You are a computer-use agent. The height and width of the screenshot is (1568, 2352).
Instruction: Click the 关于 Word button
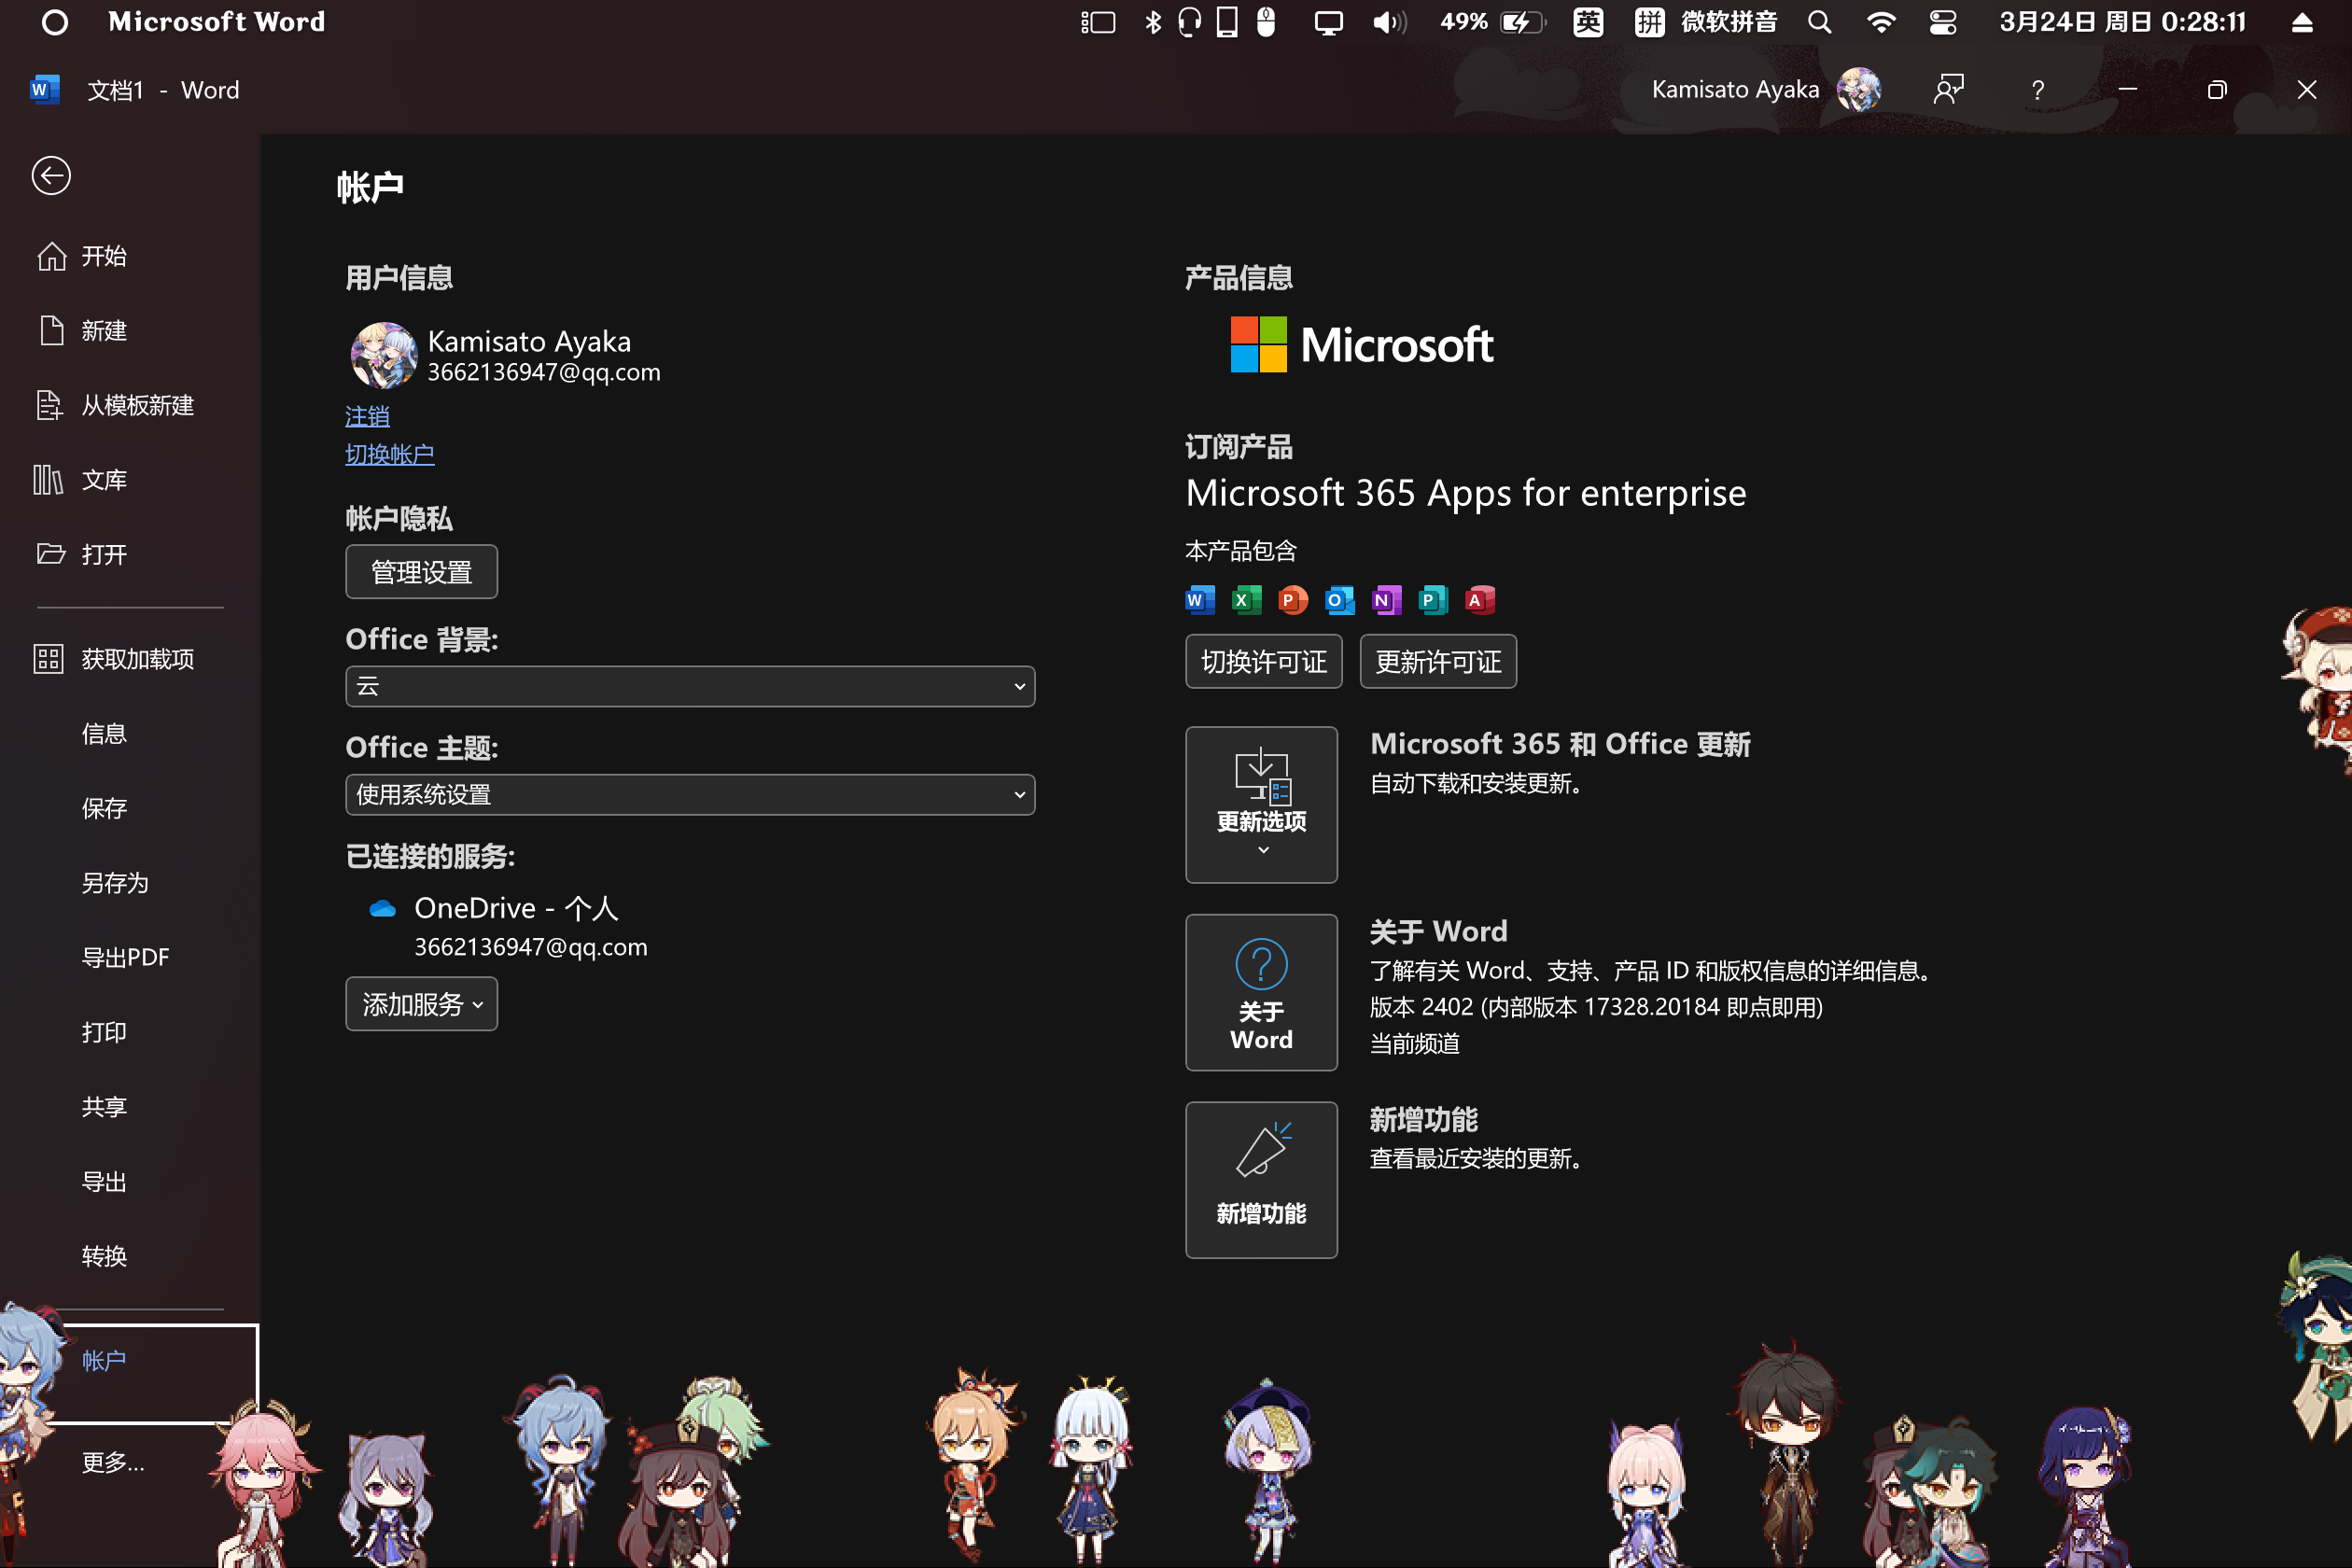pyautogui.click(x=1261, y=992)
